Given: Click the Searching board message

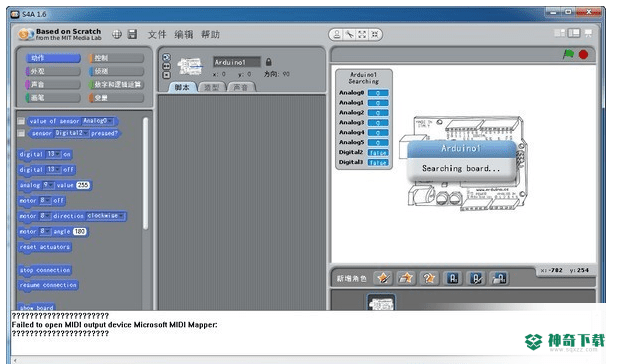Looking at the screenshot, I should pos(461,168).
